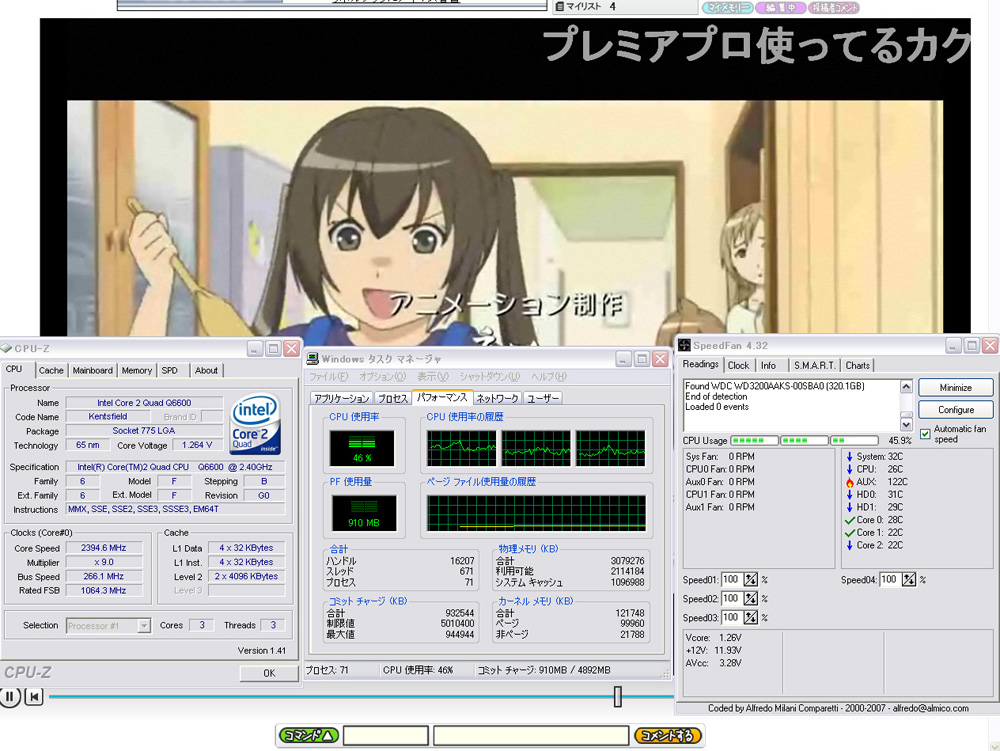The width and height of the screenshot is (1000, 751).
Task: Switch to プロセス tab in Task Manager
Action: pyautogui.click(x=393, y=398)
